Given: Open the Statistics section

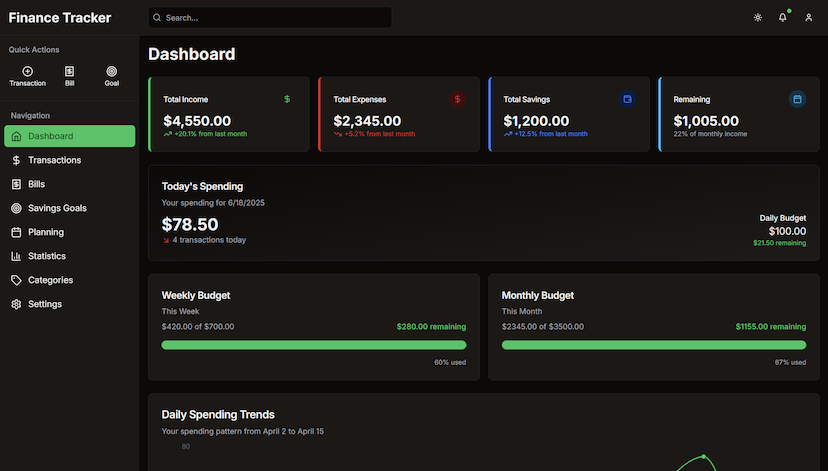Looking at the screenshot, I should (x=47, y=256).
